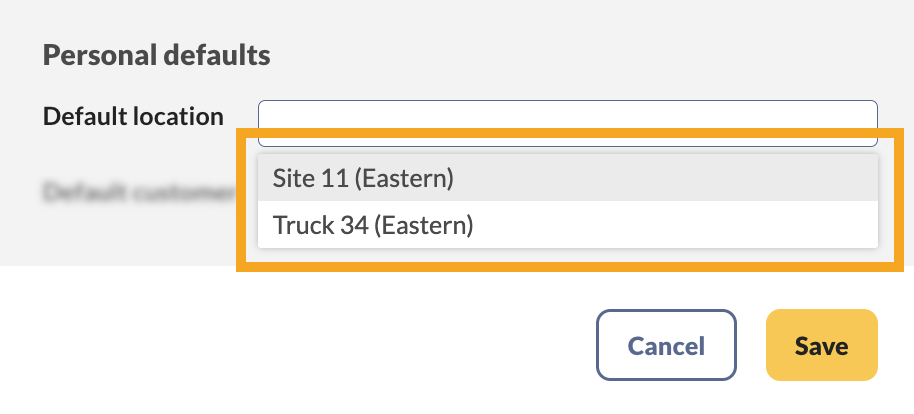The height and width of the screenshot is (414, 914).
Task: Discard changes using the outlined Cancel button
Action: (x=666, y=346)
